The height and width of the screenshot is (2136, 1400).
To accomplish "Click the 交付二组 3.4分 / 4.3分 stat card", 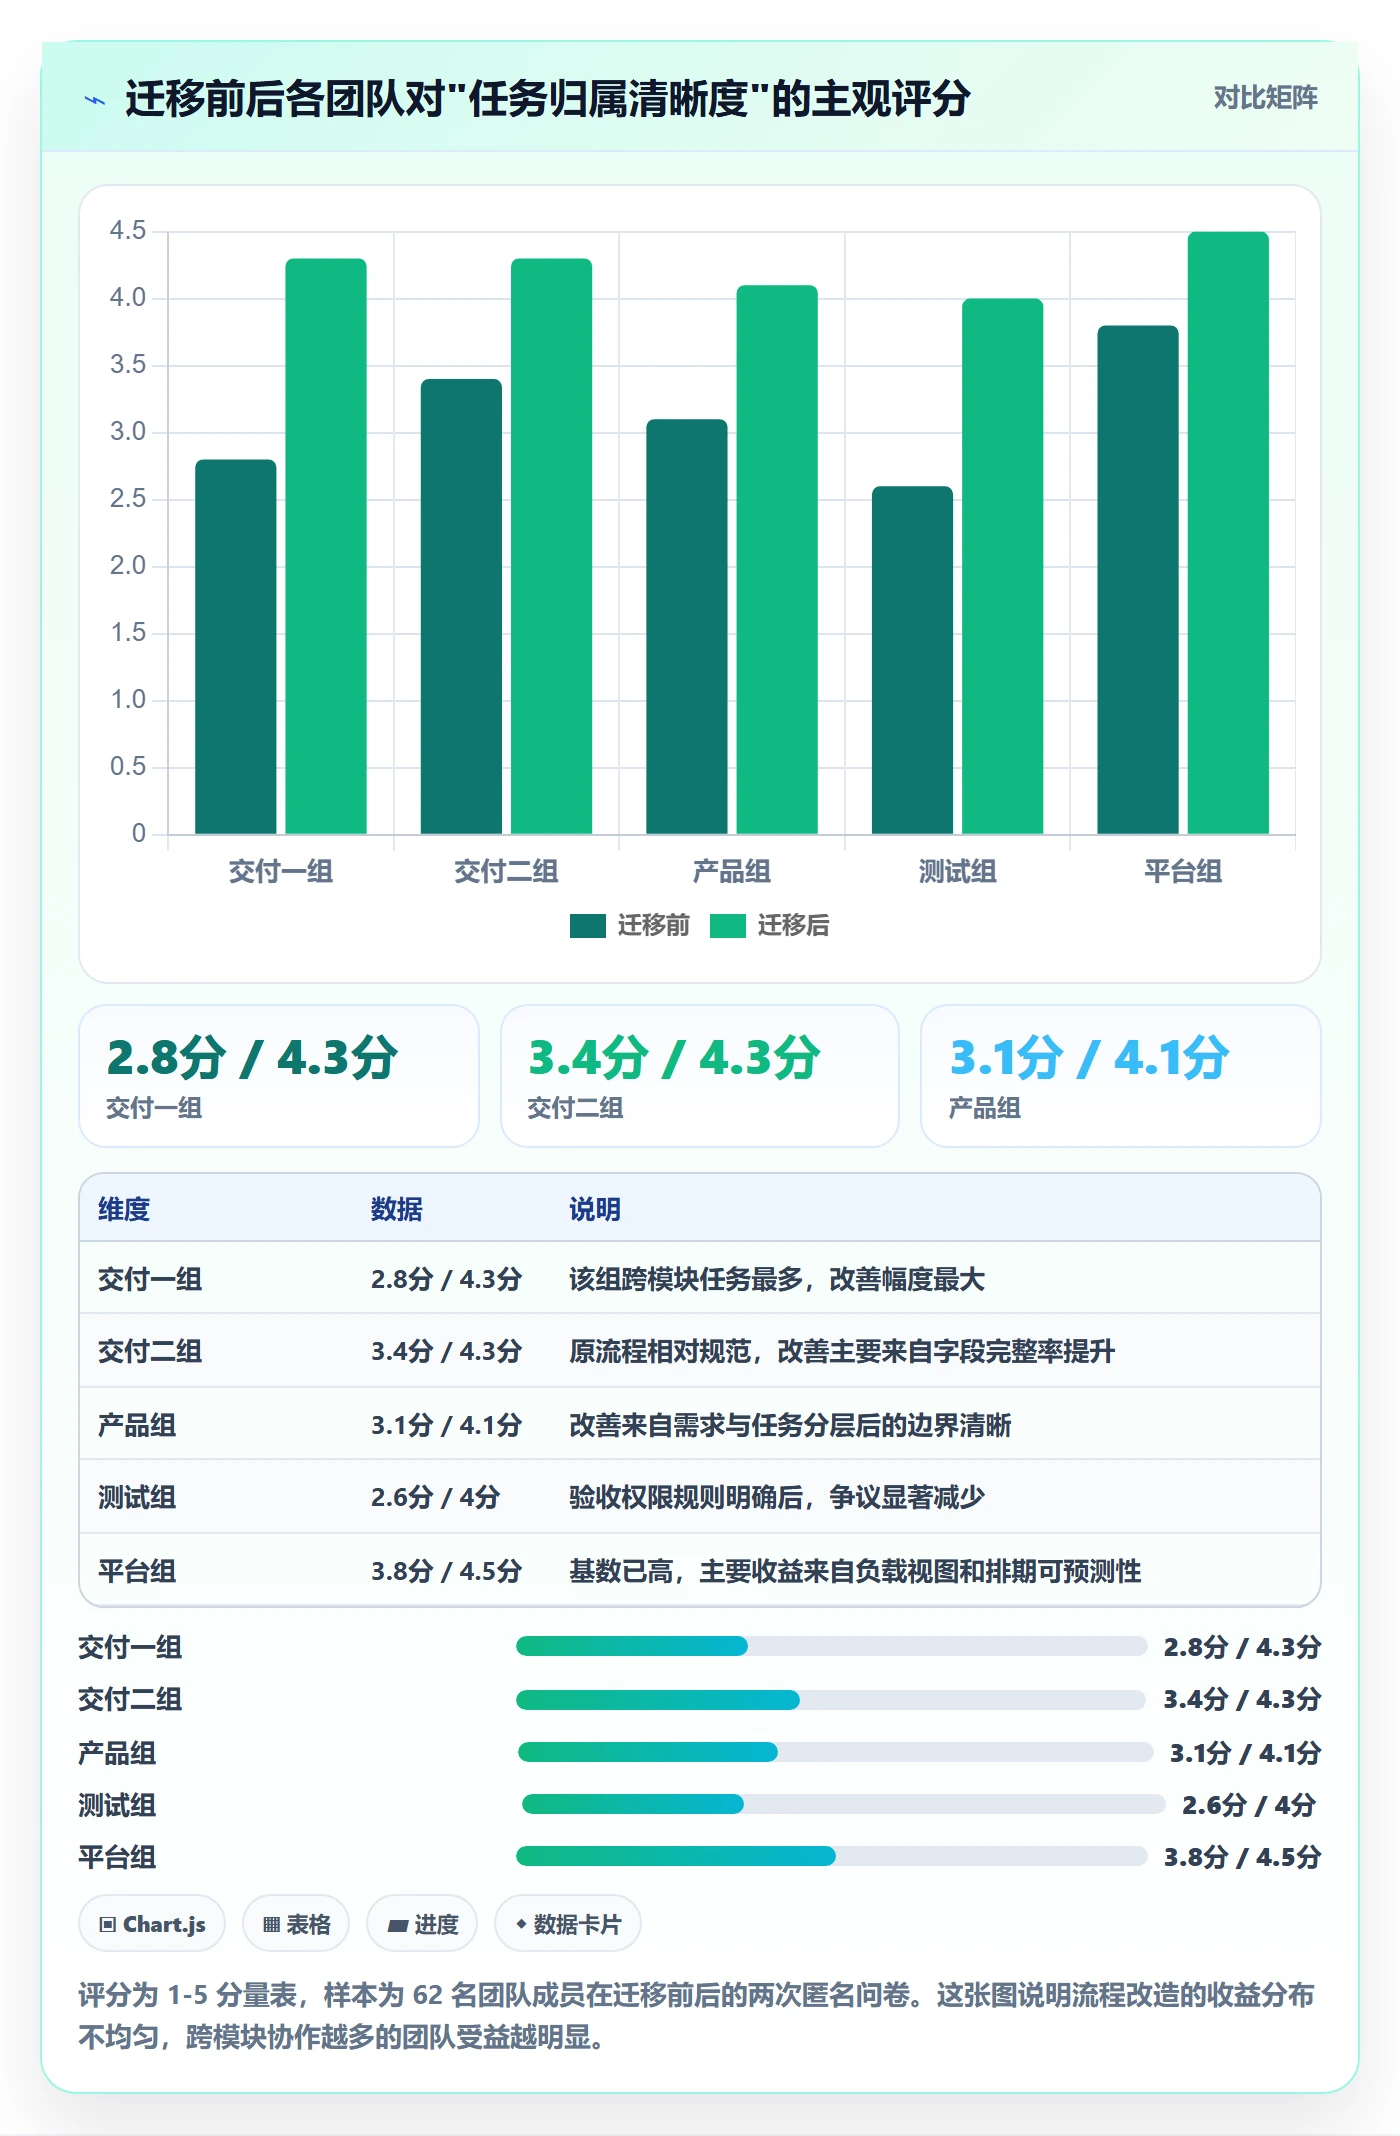I will coord(700,1076).
